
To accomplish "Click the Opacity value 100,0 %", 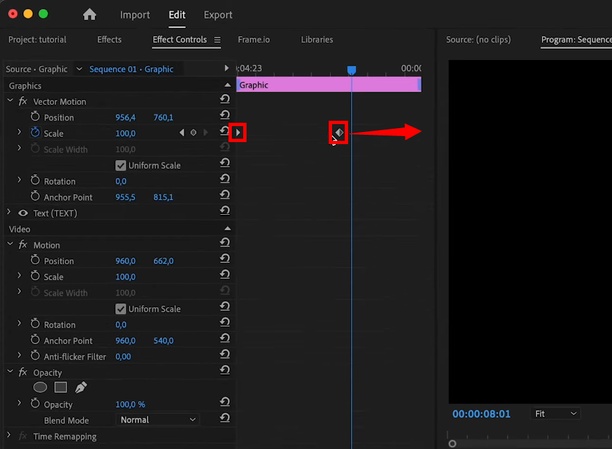I will [130, 404].
